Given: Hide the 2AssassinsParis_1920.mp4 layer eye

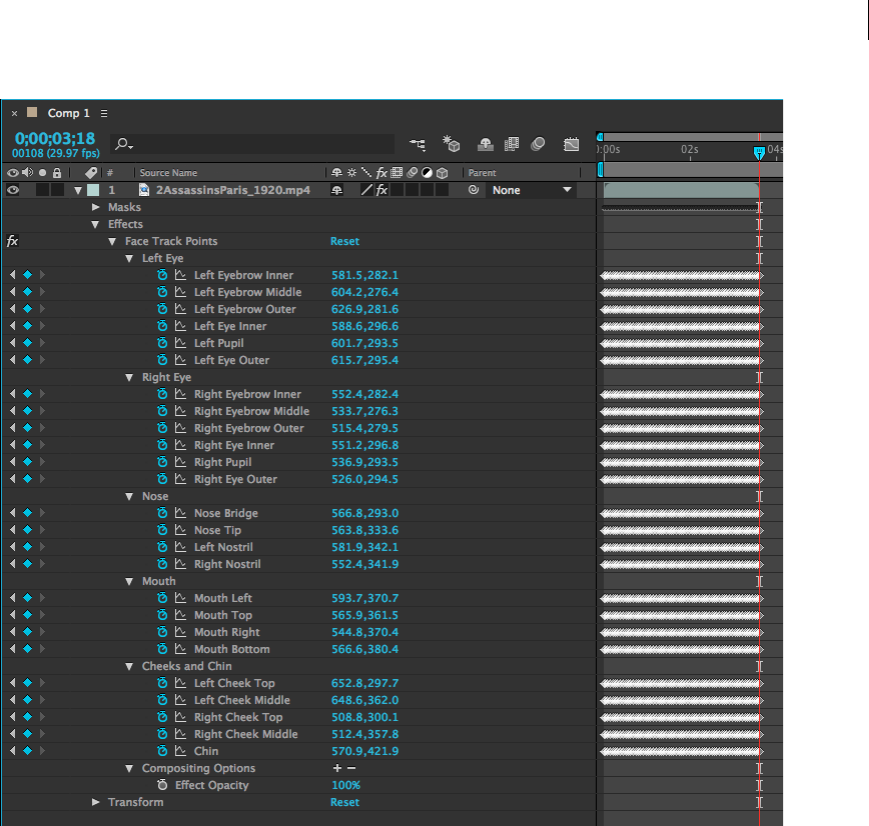Looking at the screenshot, I should point(13,190).
